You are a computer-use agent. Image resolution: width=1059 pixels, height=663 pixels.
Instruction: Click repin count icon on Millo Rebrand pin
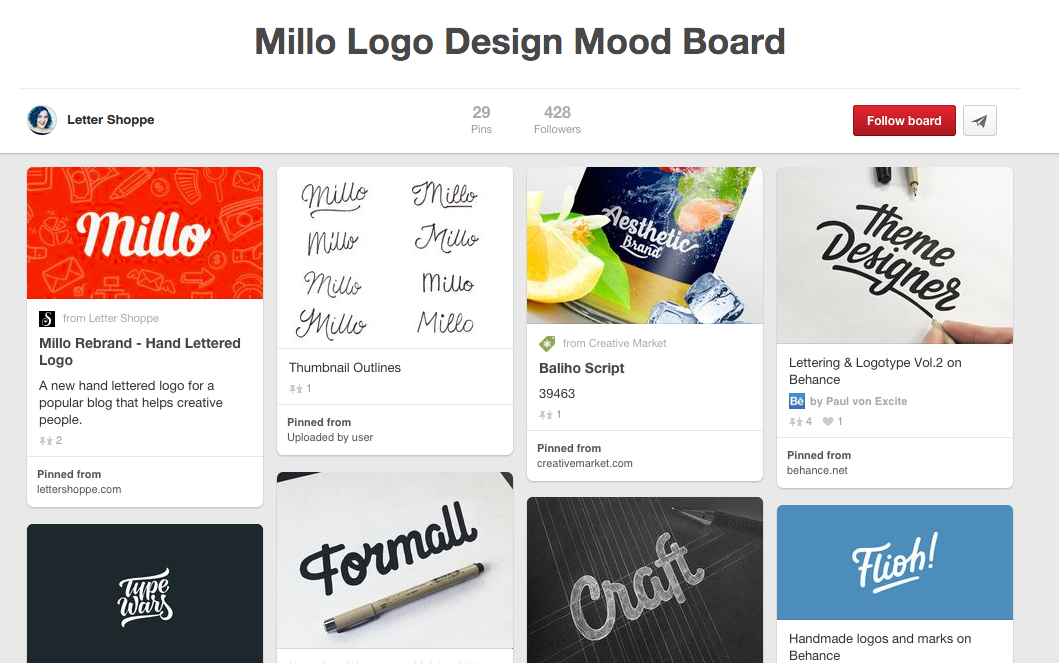tap(46, 441)
